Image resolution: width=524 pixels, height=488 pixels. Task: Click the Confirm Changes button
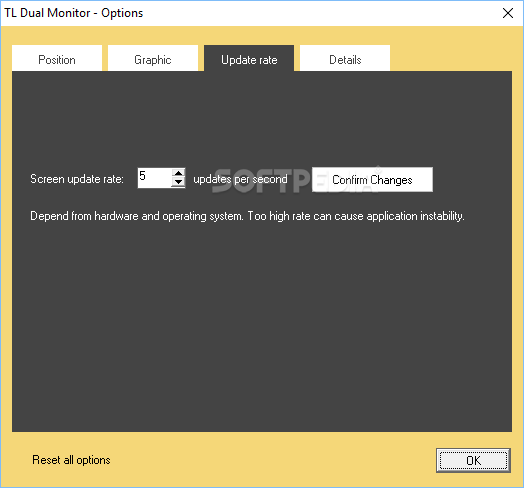(x=372, y=179)
